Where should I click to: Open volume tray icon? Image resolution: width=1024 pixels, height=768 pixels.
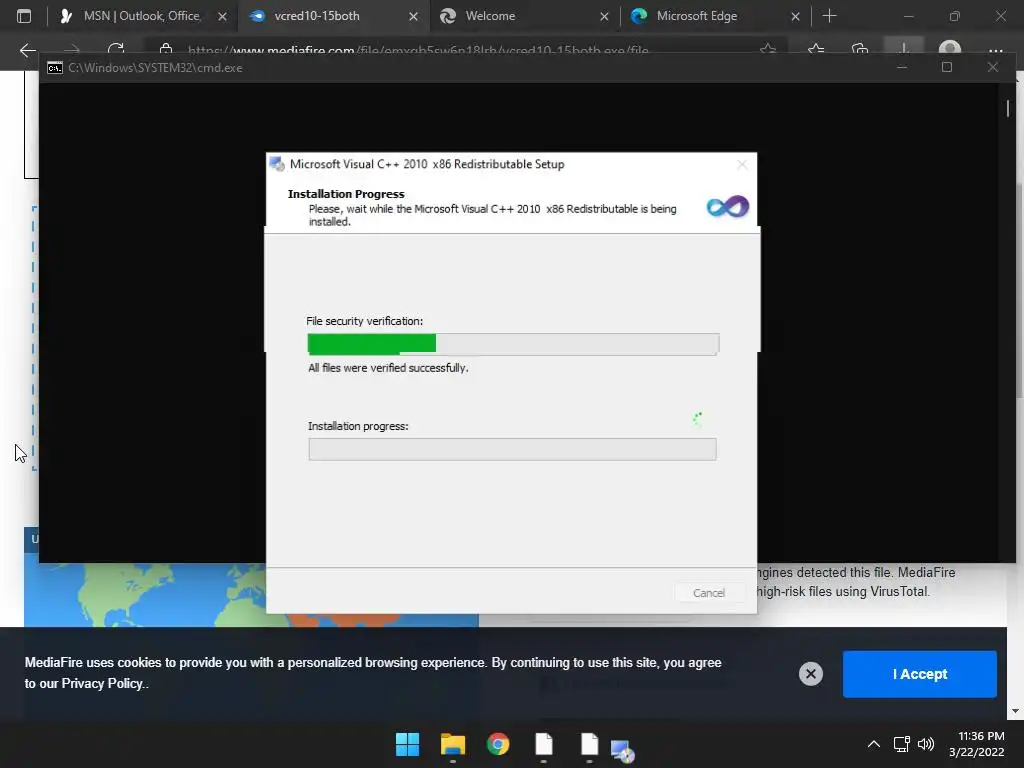[925, 744]
